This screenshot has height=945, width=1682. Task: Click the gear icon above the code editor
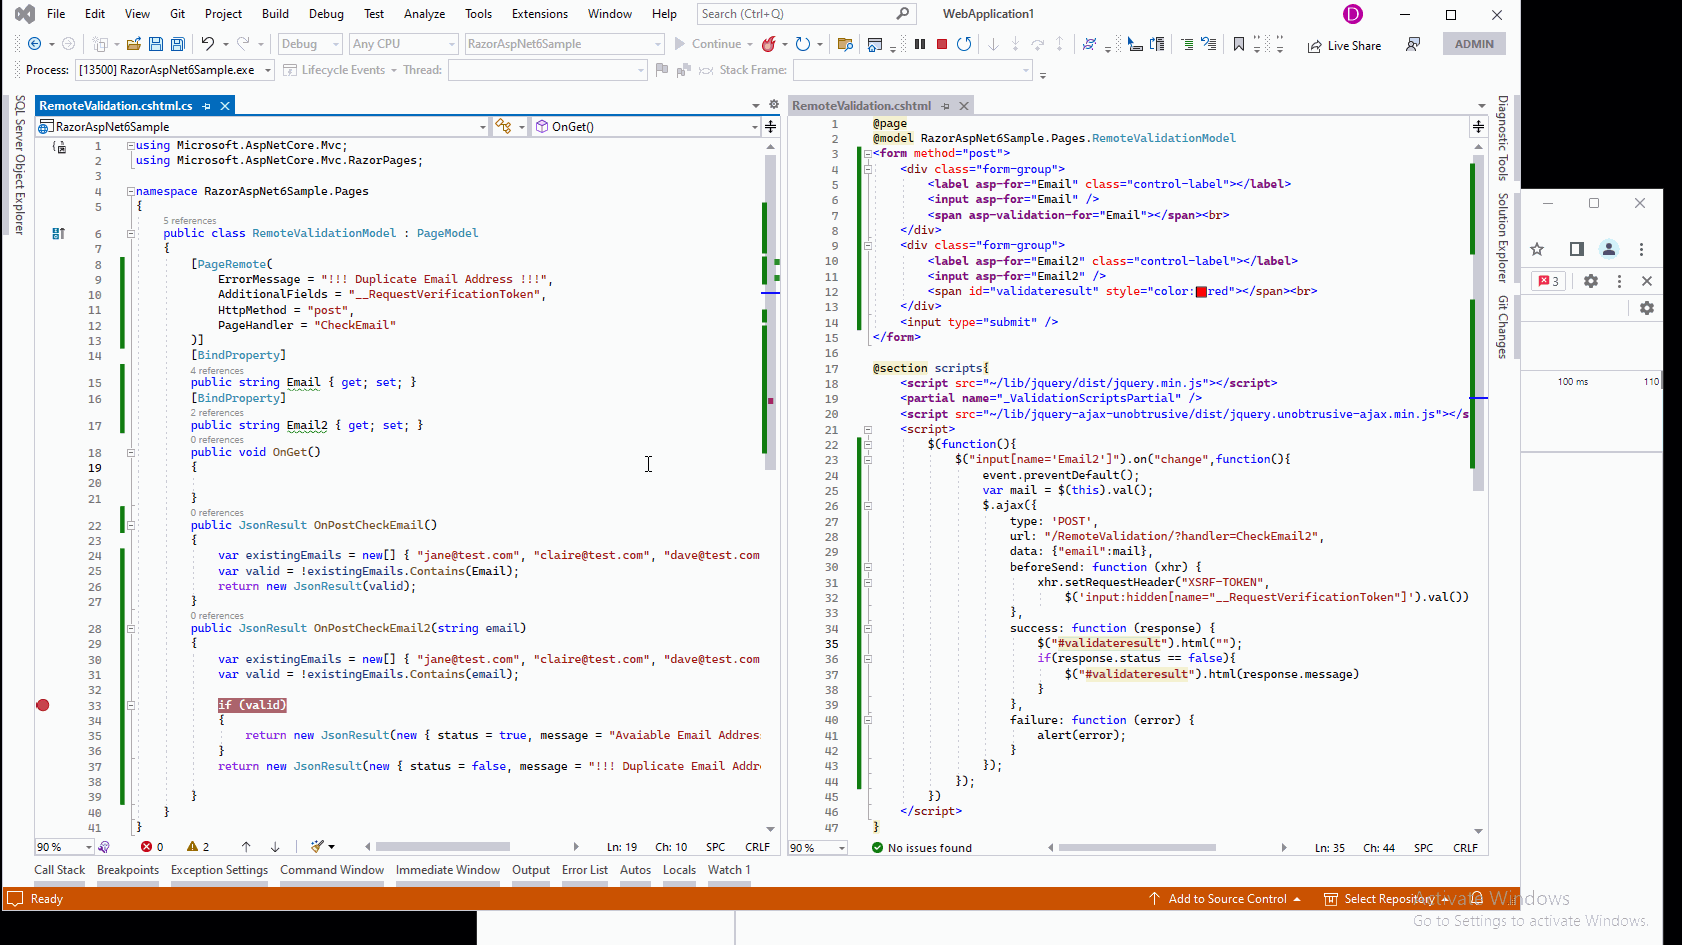tap(773, 105)
